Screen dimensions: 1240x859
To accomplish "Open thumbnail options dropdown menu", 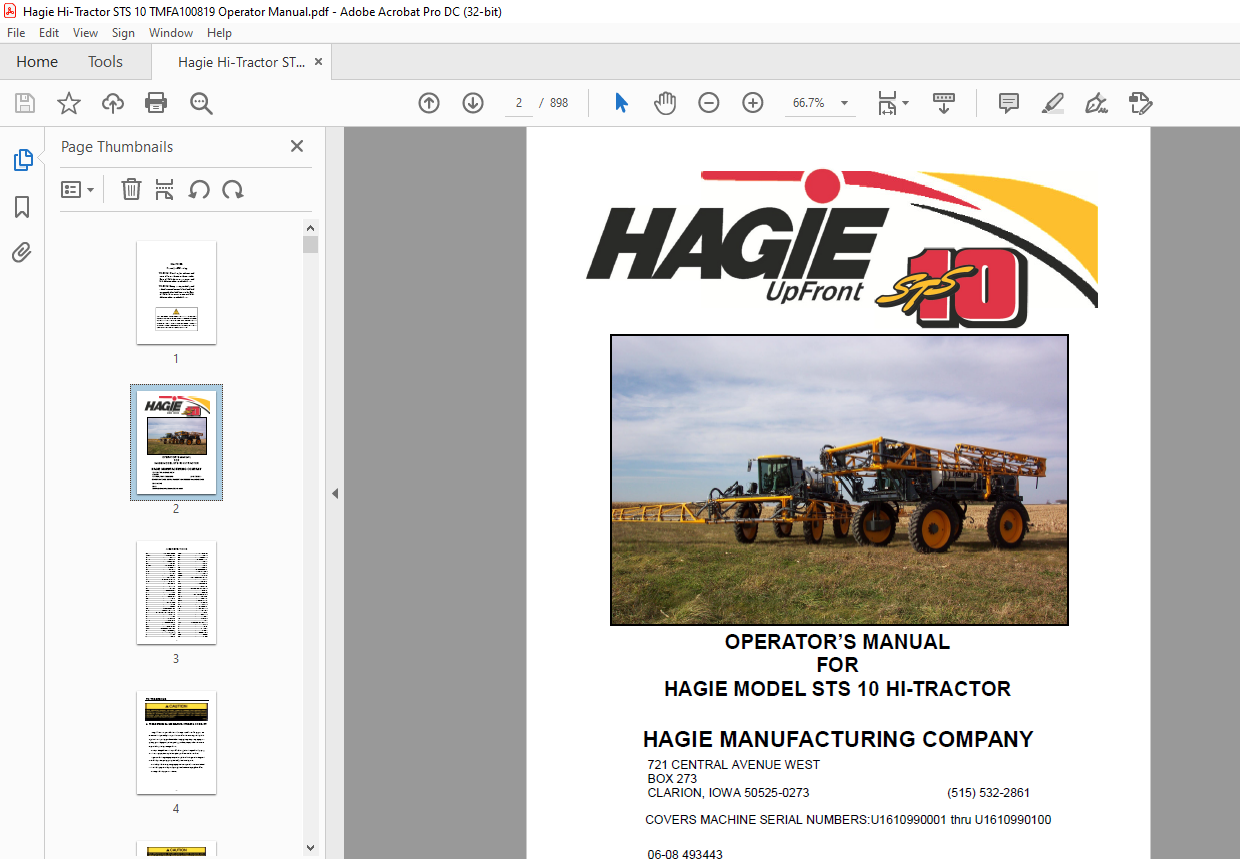I will click(77, 189).
